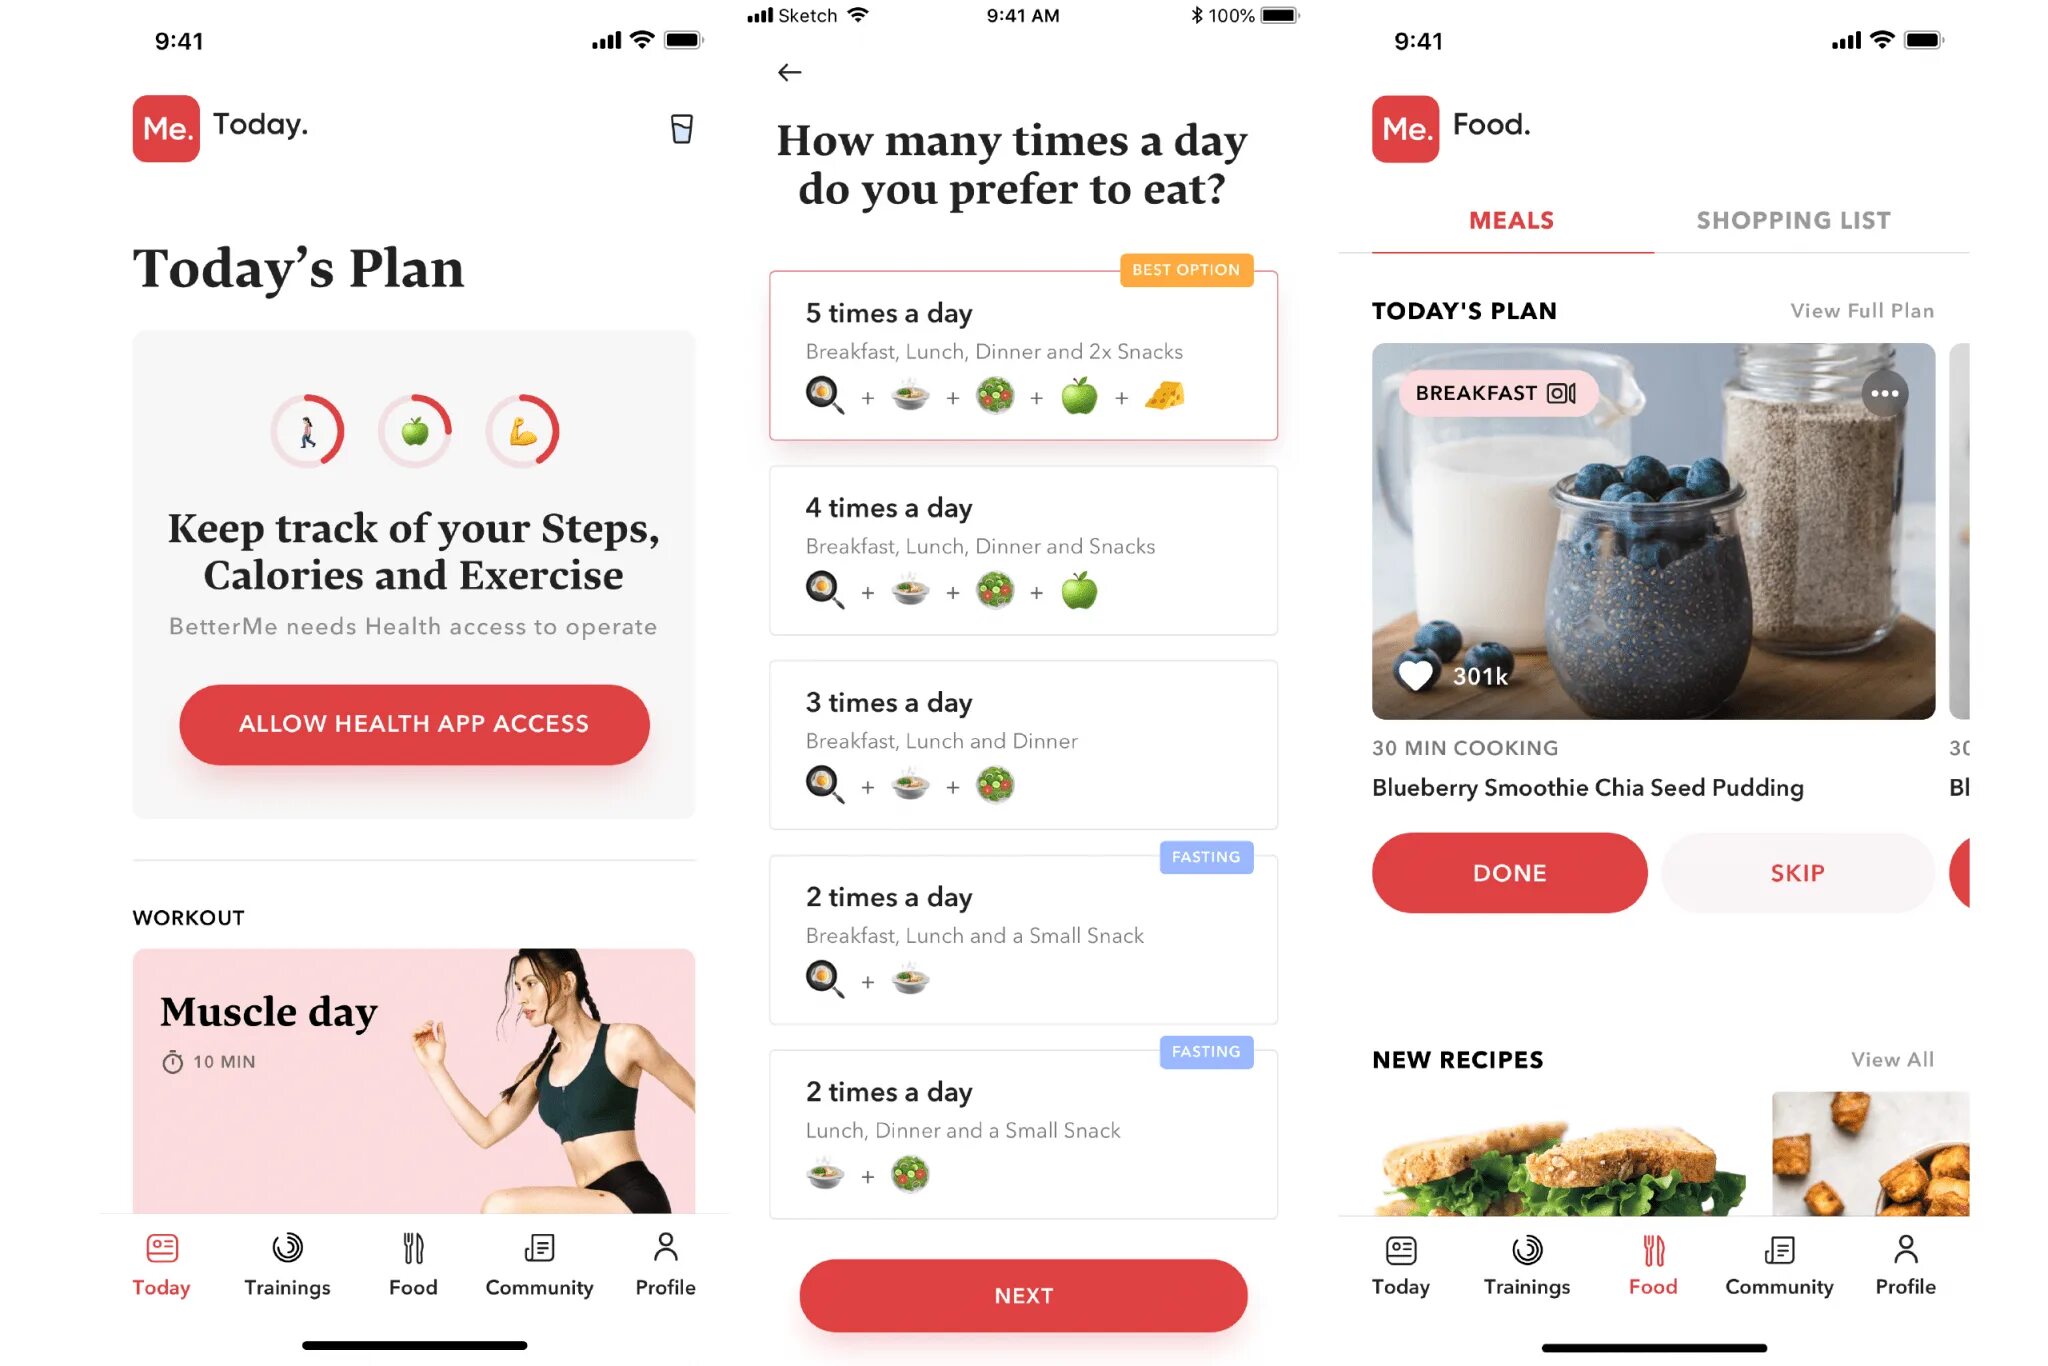
Task: Tap ALLOW HEALTH APP ACCESS button
Action: click(x=413, y=724)
